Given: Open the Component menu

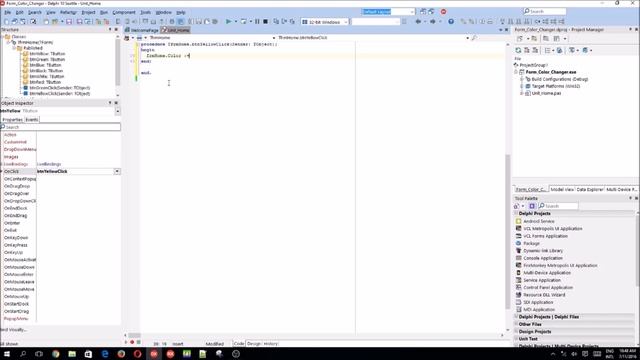Looking at the screenshot, I should 124,12.
